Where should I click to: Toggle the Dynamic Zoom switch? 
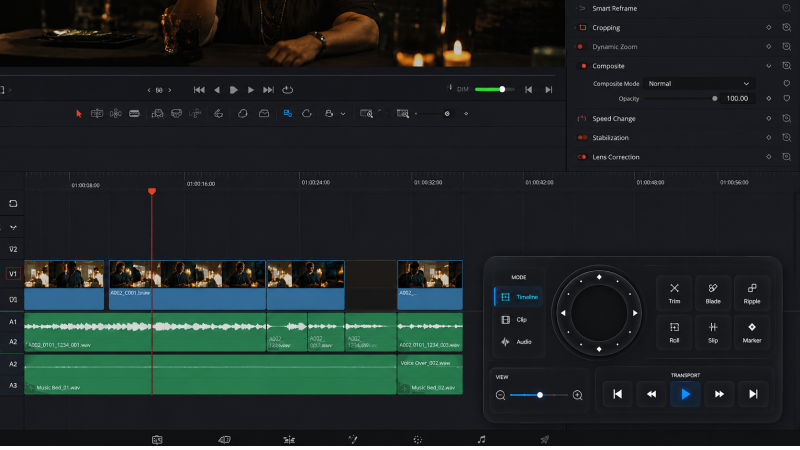tap(581, 46)
